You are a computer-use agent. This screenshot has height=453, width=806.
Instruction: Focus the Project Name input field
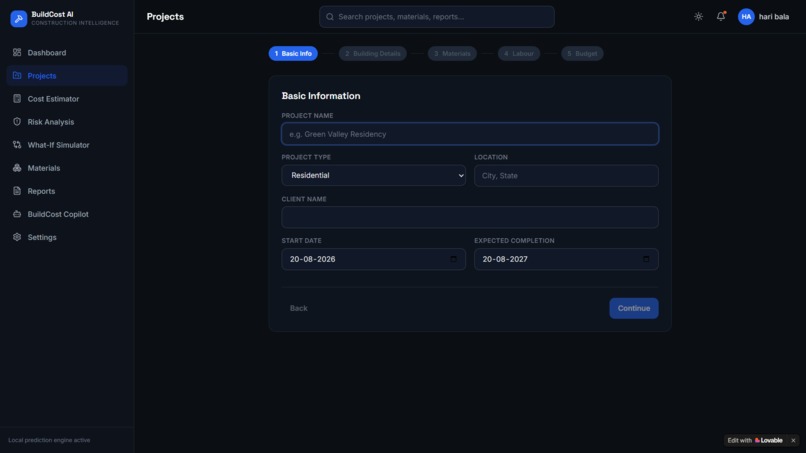tap(470, 134)
